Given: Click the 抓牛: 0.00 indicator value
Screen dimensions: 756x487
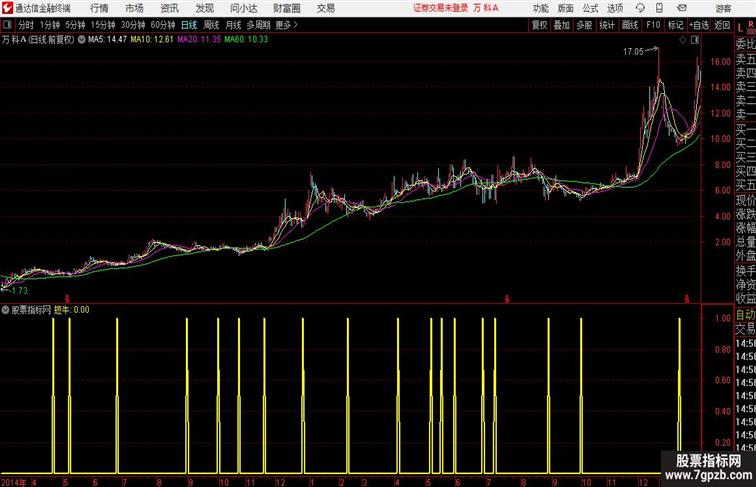Looking at the screenshot, I should coord(71,310).
